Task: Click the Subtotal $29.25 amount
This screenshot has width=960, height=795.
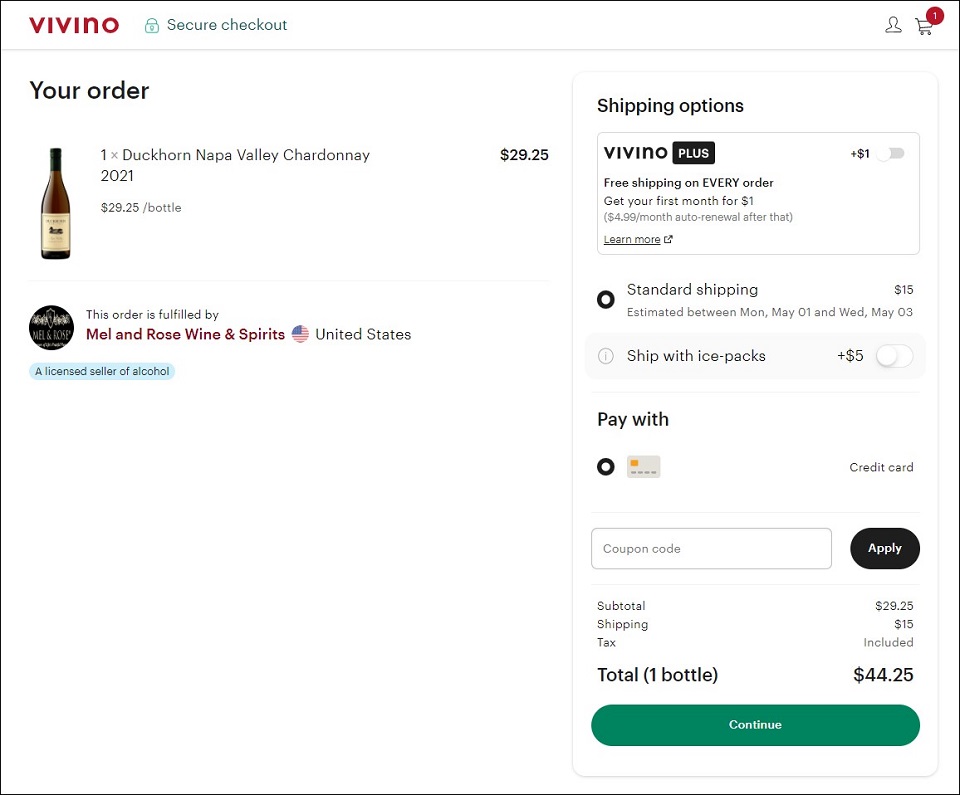Action: tap(894, 606)
